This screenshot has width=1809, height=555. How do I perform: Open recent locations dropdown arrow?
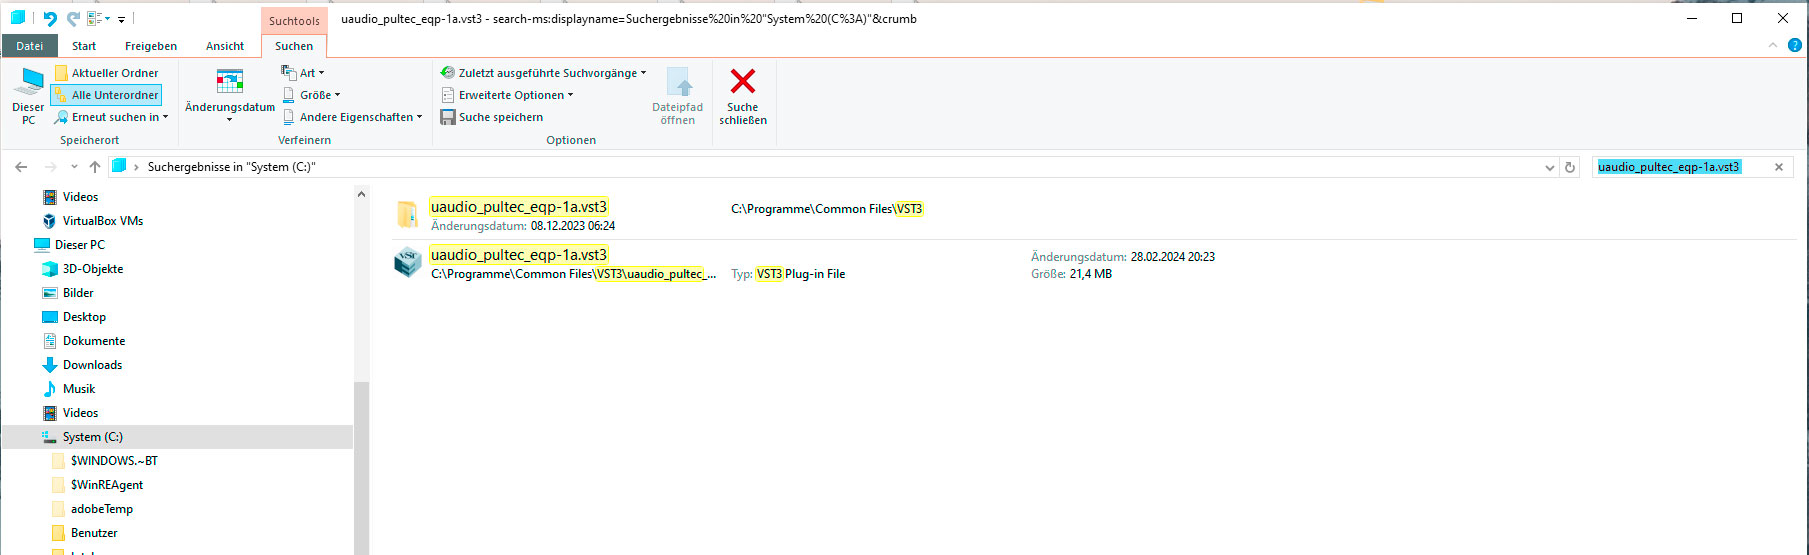(x=74, y=168)
